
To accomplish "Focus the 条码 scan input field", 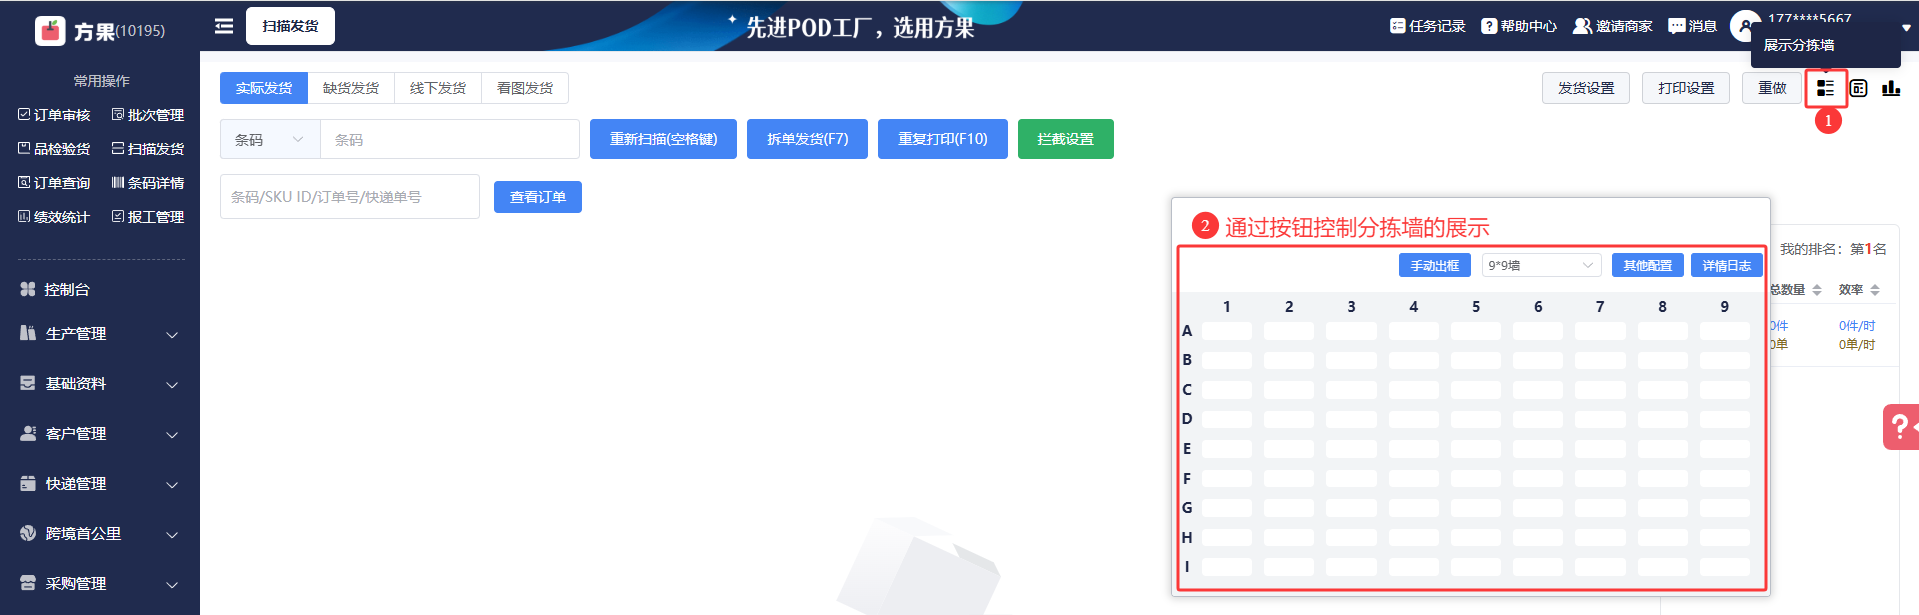I will point(450,139).
